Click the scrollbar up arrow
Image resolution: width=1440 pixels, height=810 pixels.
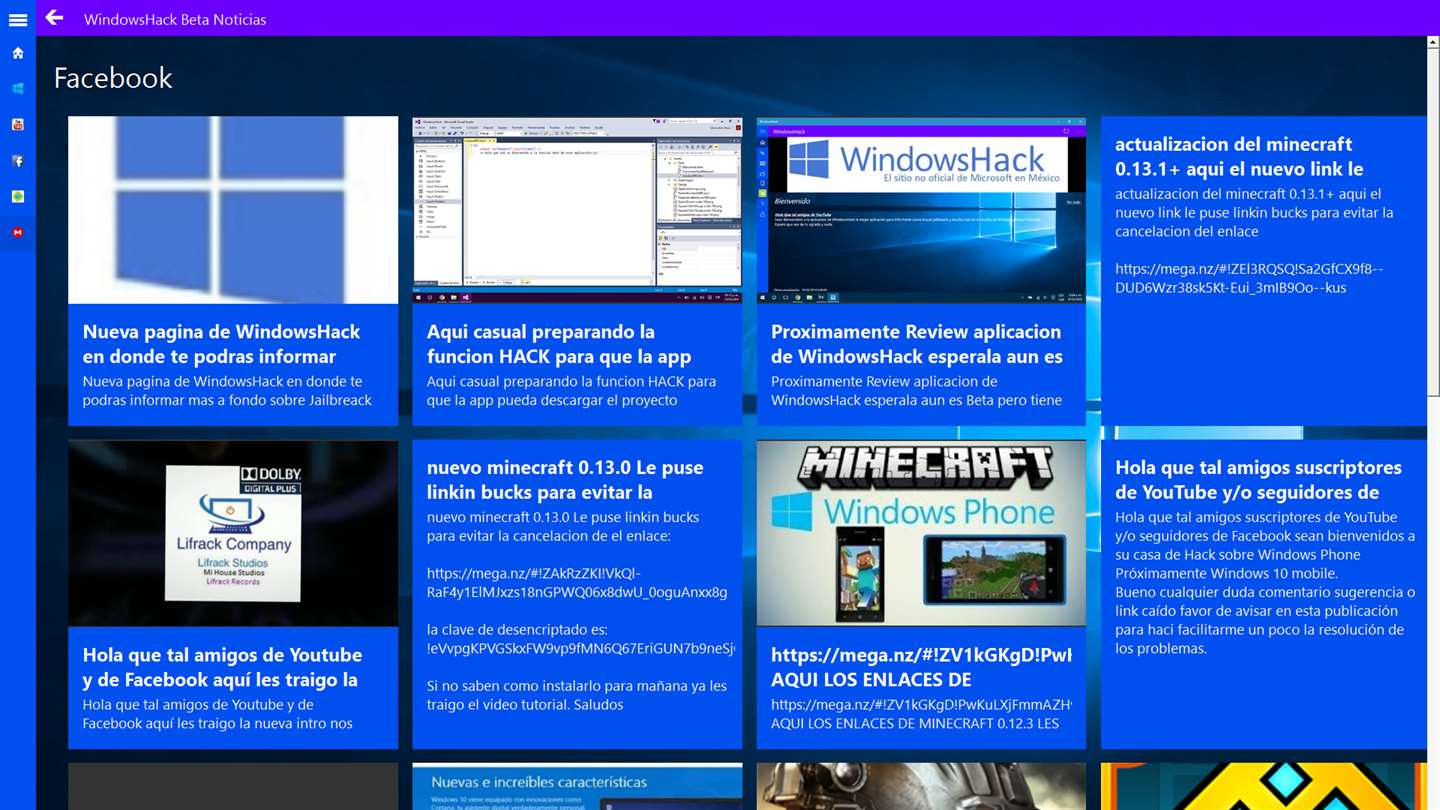click(x=1433, y=43)
